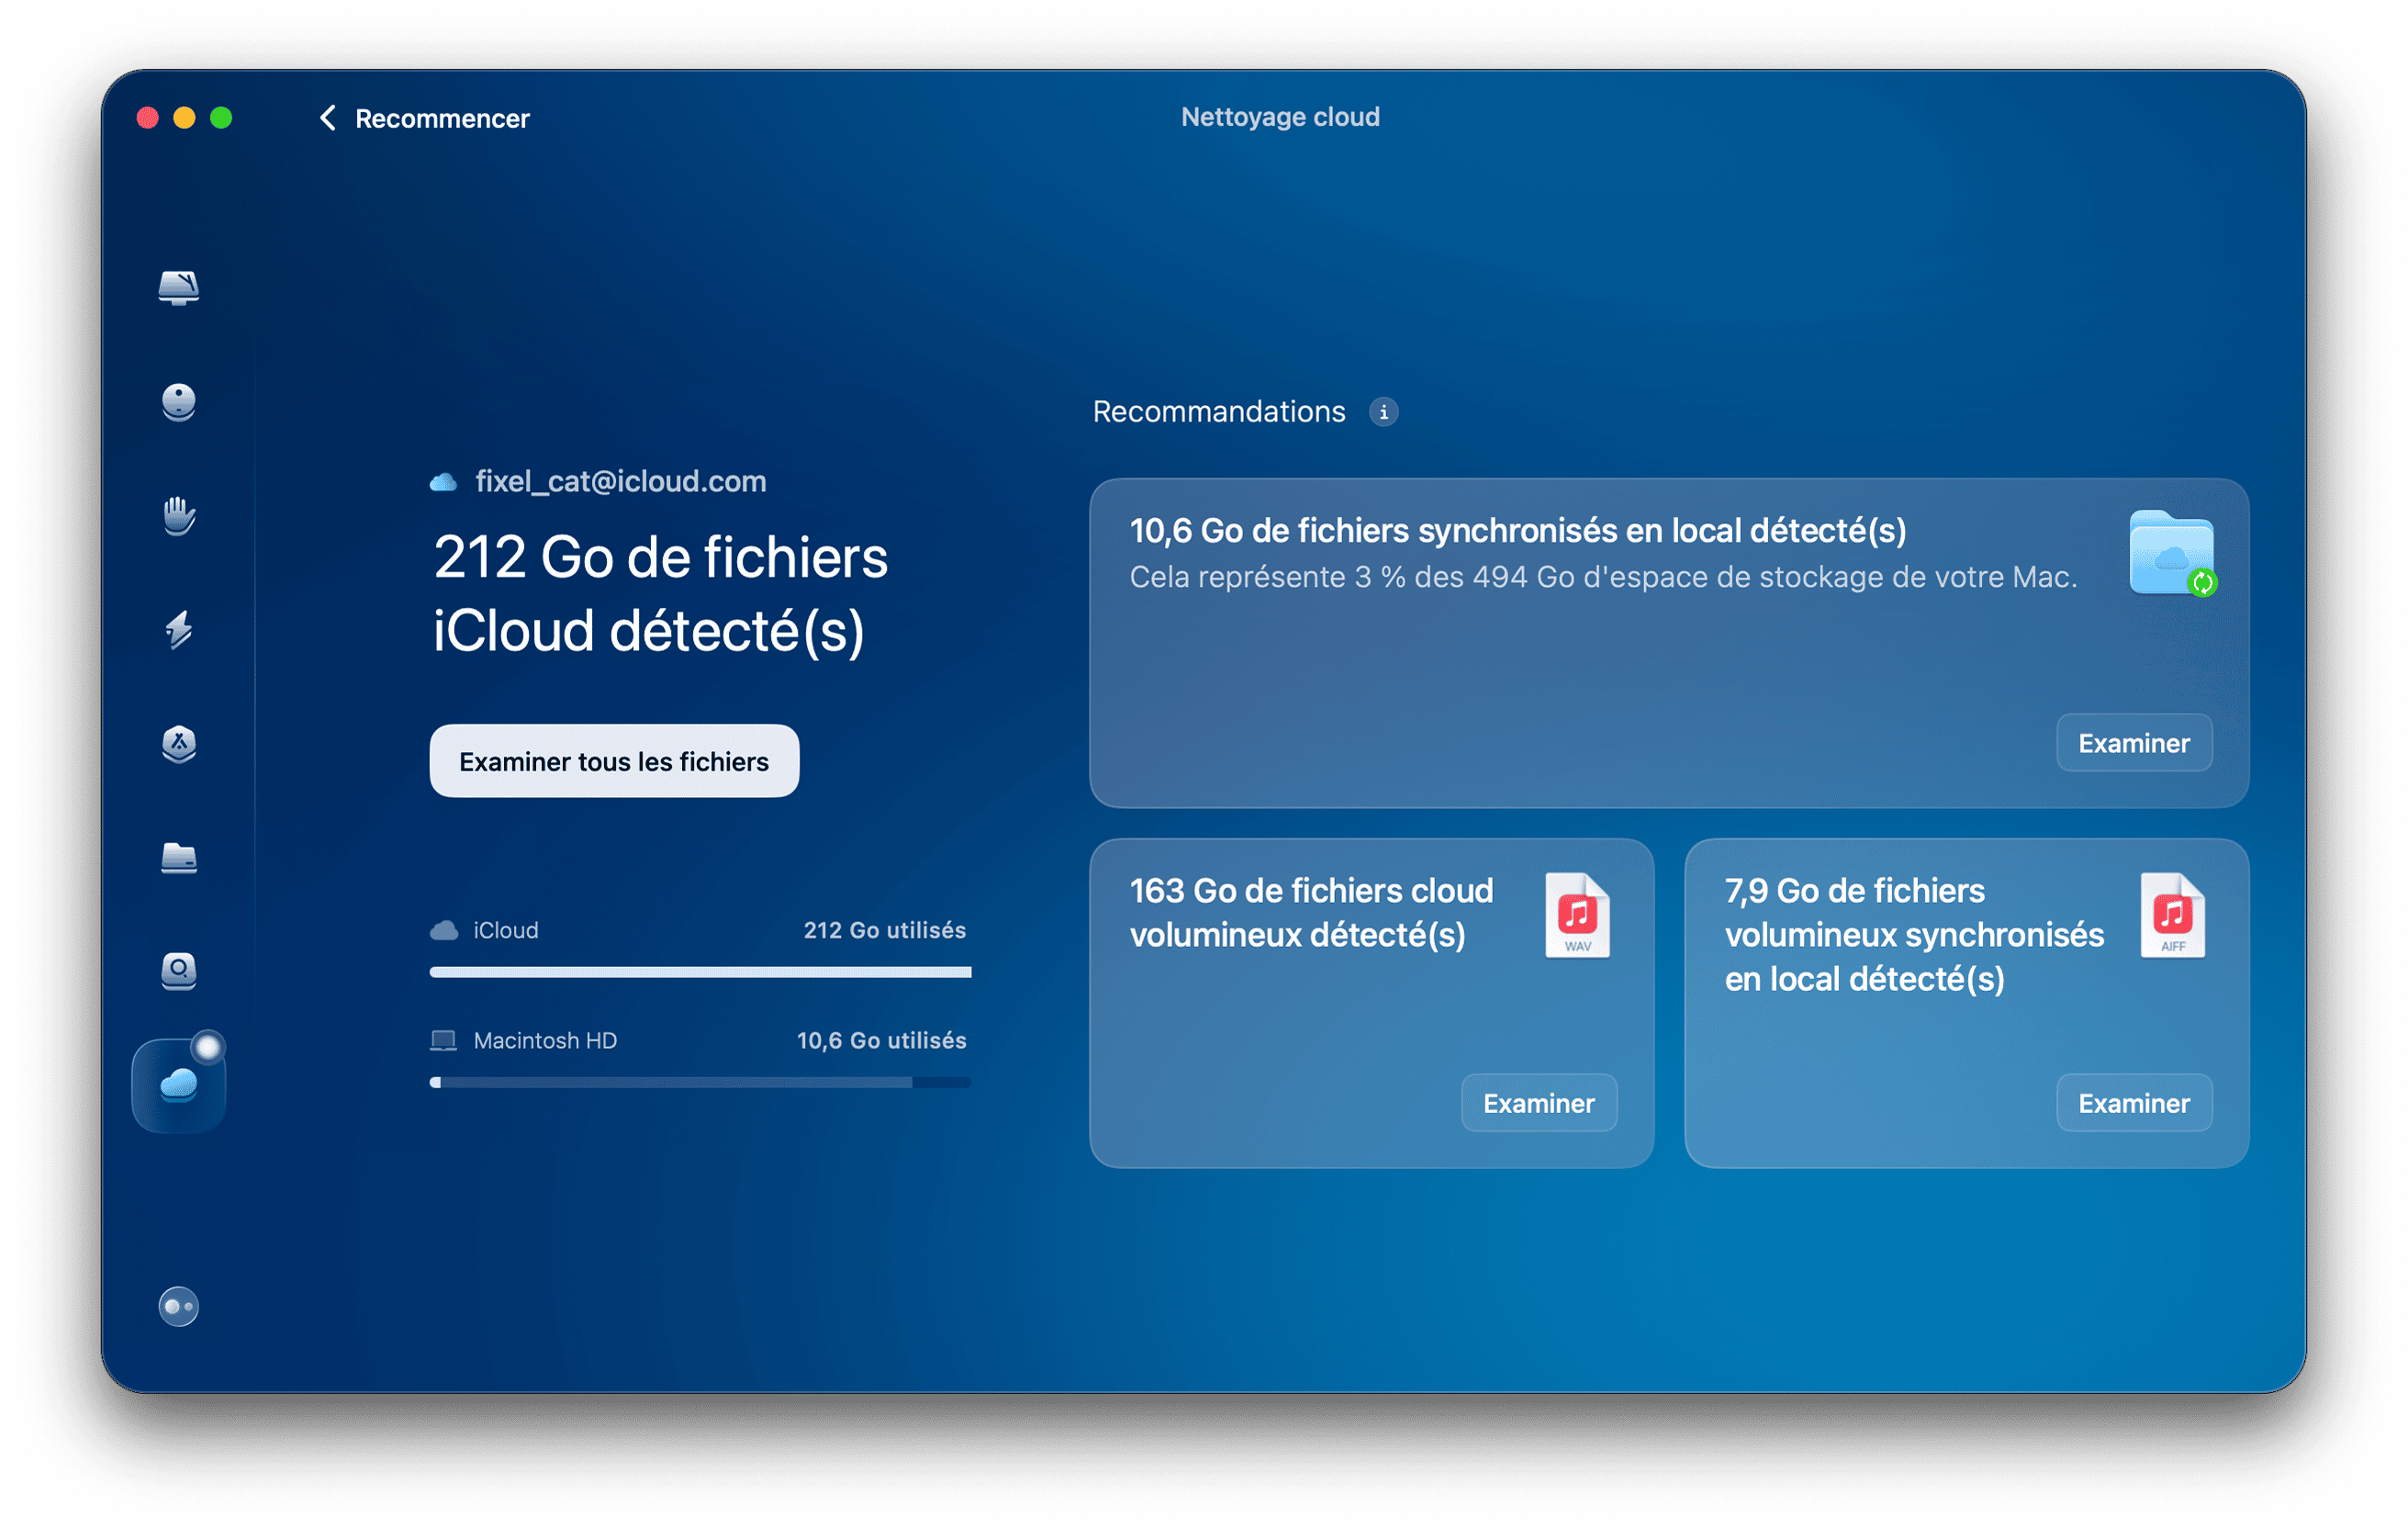
Task: Open the Assistant at the sidebar bottom
Action: pyautogui.click(x=178, y=1306)
